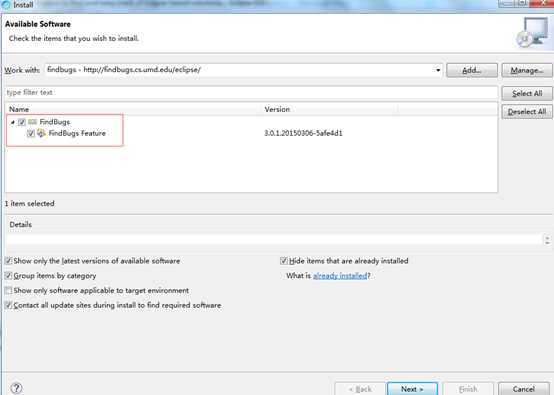
Task: Toggle Group items by category checkbox
Action: pyautogui.click(x=8, y=275)
